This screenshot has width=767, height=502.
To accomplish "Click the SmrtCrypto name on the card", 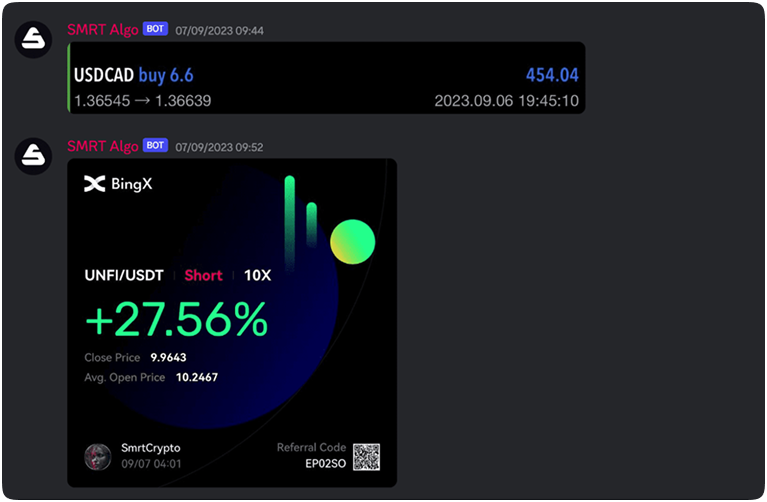I will (151, 448).
